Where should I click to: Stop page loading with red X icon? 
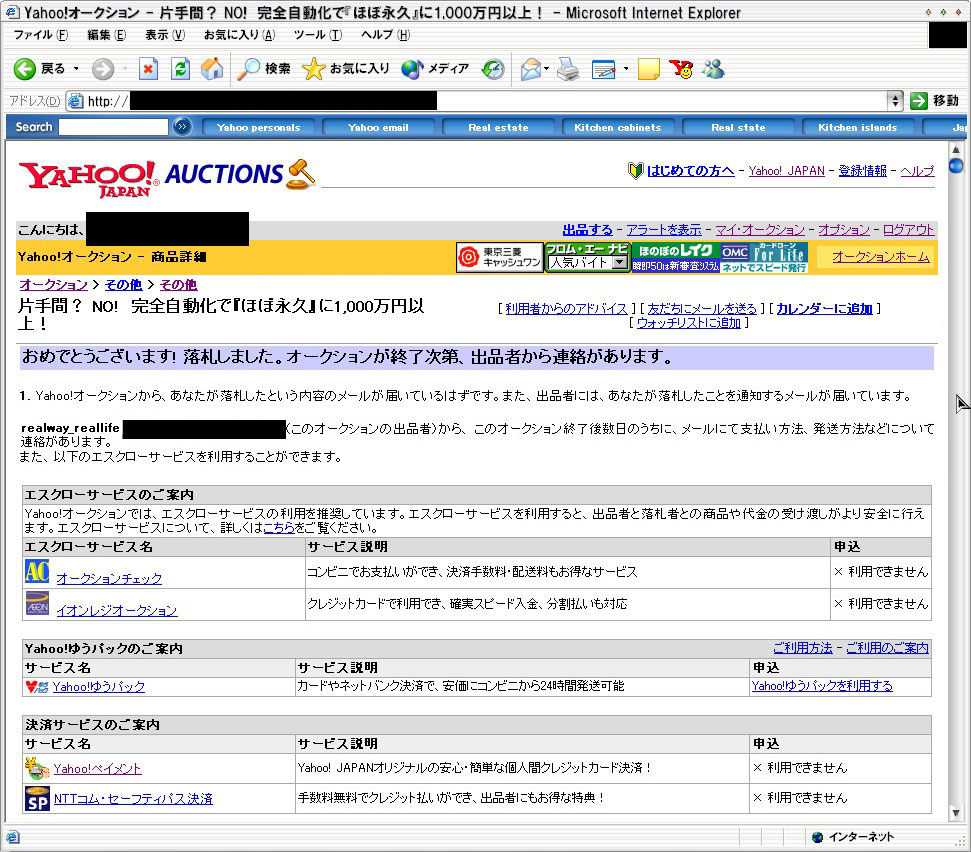click(x=148, y=69)
